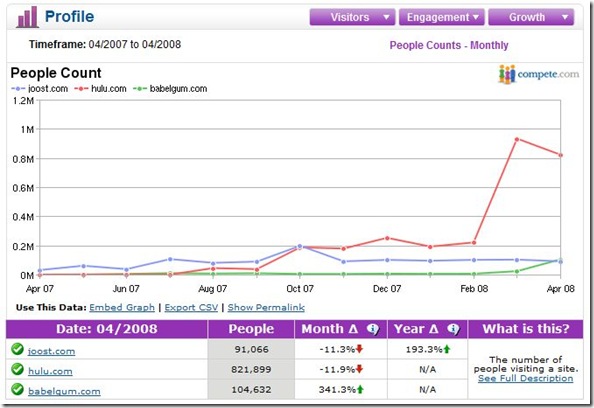Click the 193.3% year change value

424,349
